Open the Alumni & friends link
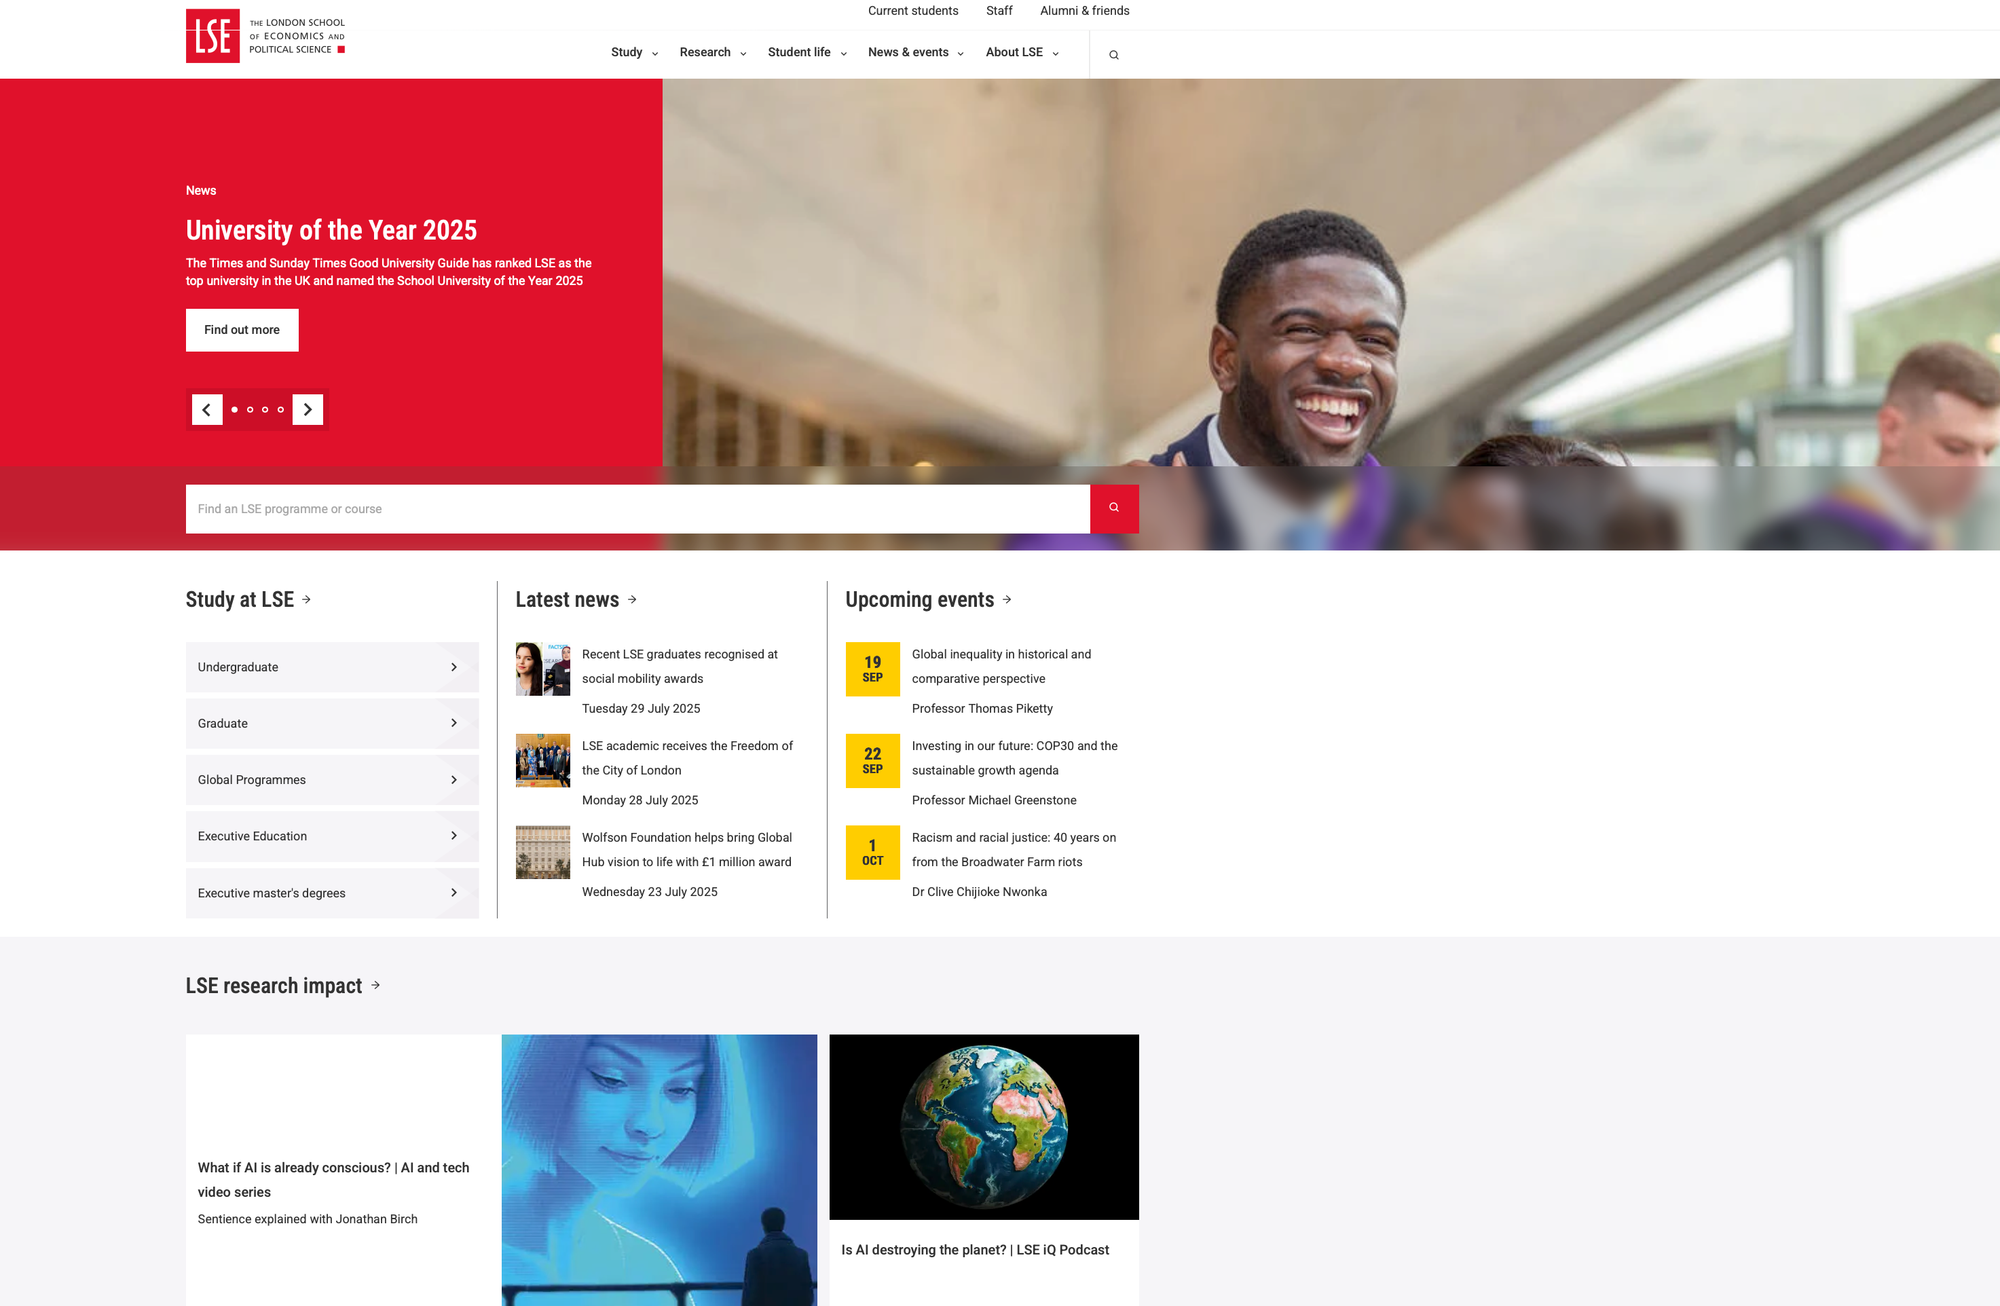The height and width of the screenshot is (1306, 2000). (1084, 11)
